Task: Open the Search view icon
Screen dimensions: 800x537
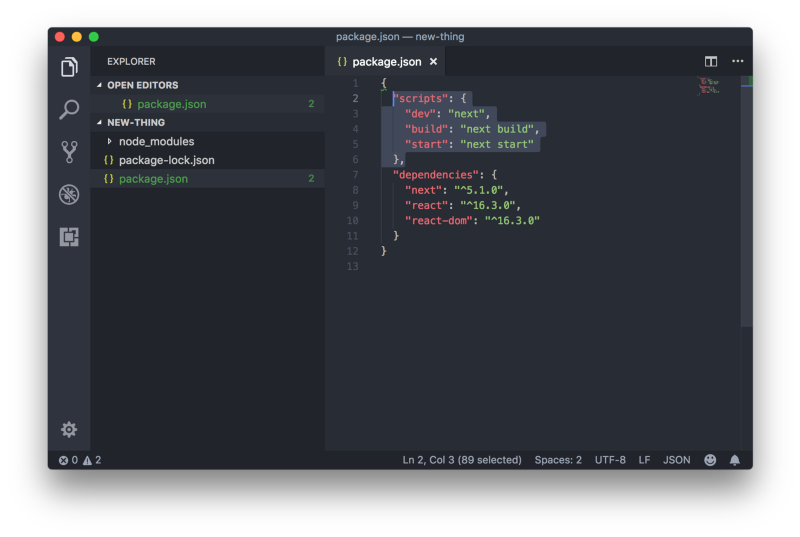Action: pyautogui.click(x=69, y=109)
